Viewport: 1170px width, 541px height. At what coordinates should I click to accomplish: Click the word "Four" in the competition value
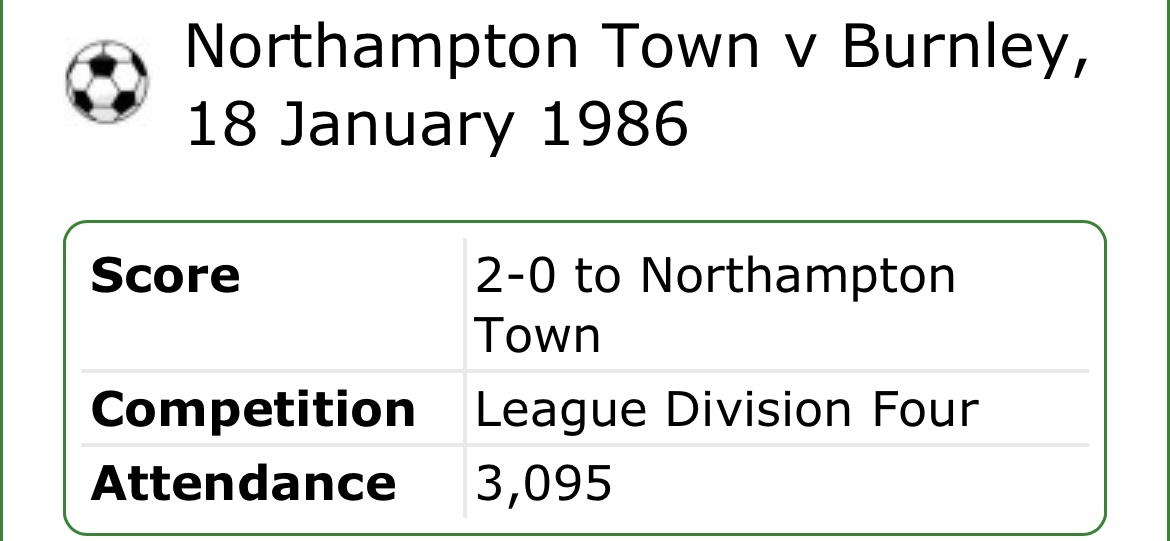pos(931,410)
